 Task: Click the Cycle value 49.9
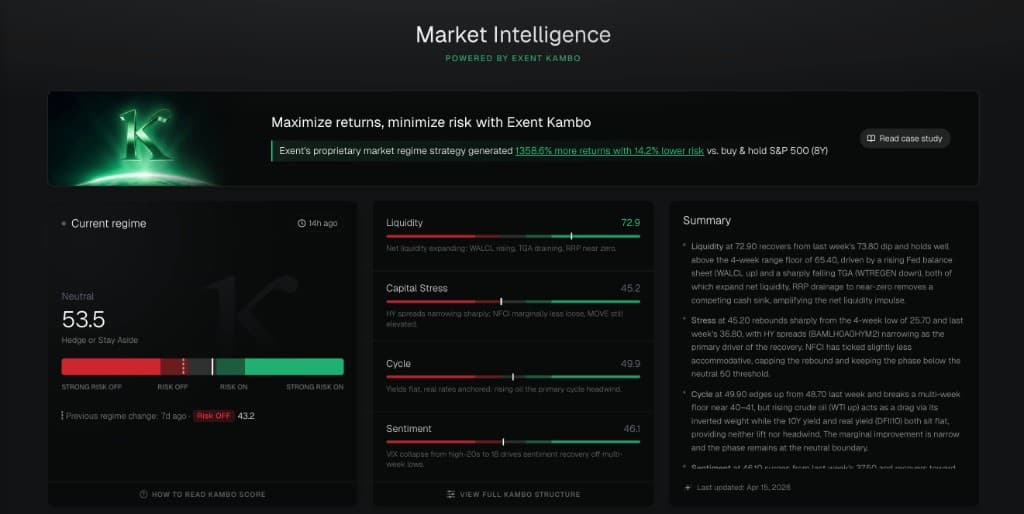(x=630, y=363)
